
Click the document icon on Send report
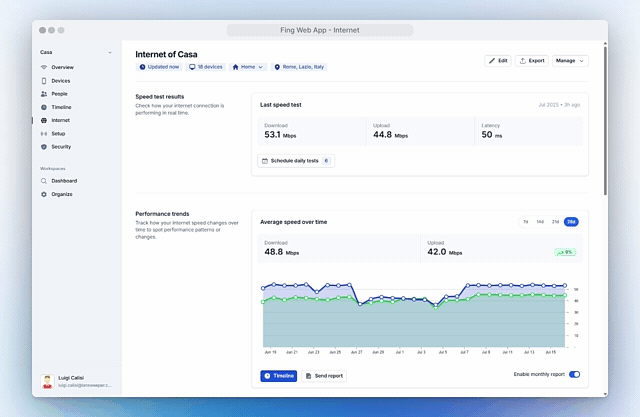pos(309,376)
